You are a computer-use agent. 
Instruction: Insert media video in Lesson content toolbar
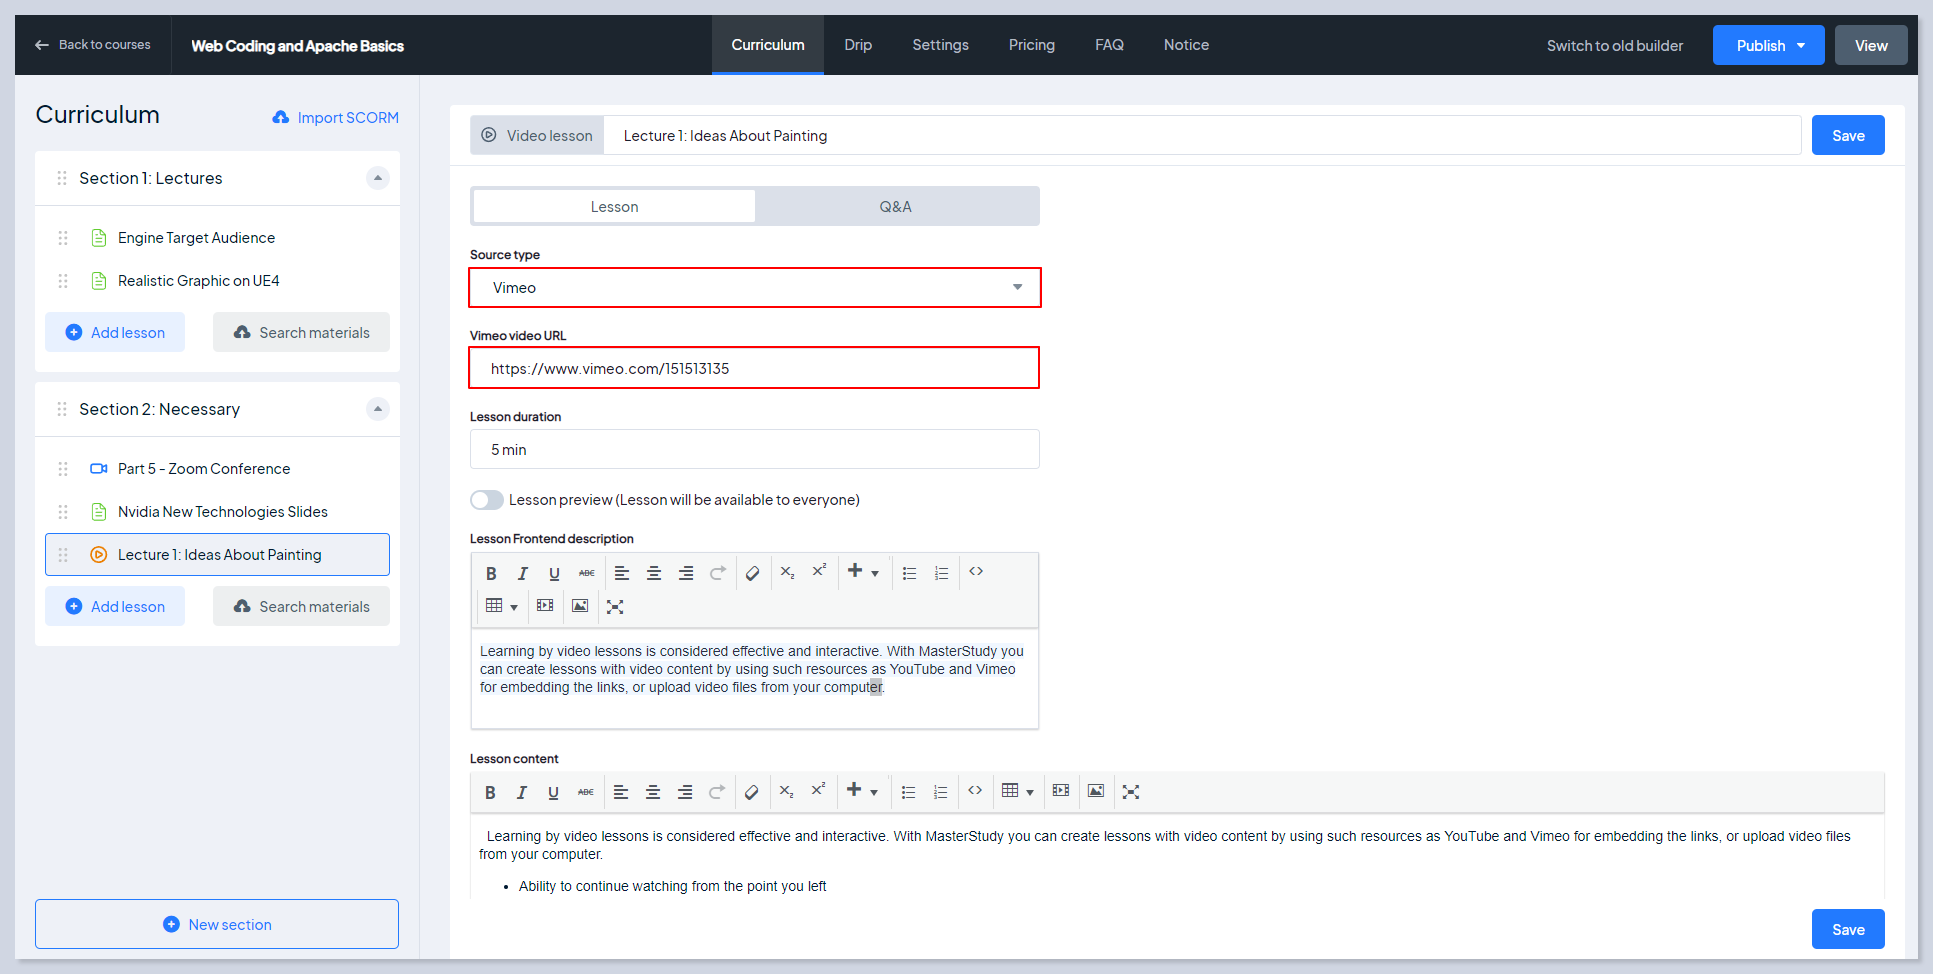coord(1061,791)
